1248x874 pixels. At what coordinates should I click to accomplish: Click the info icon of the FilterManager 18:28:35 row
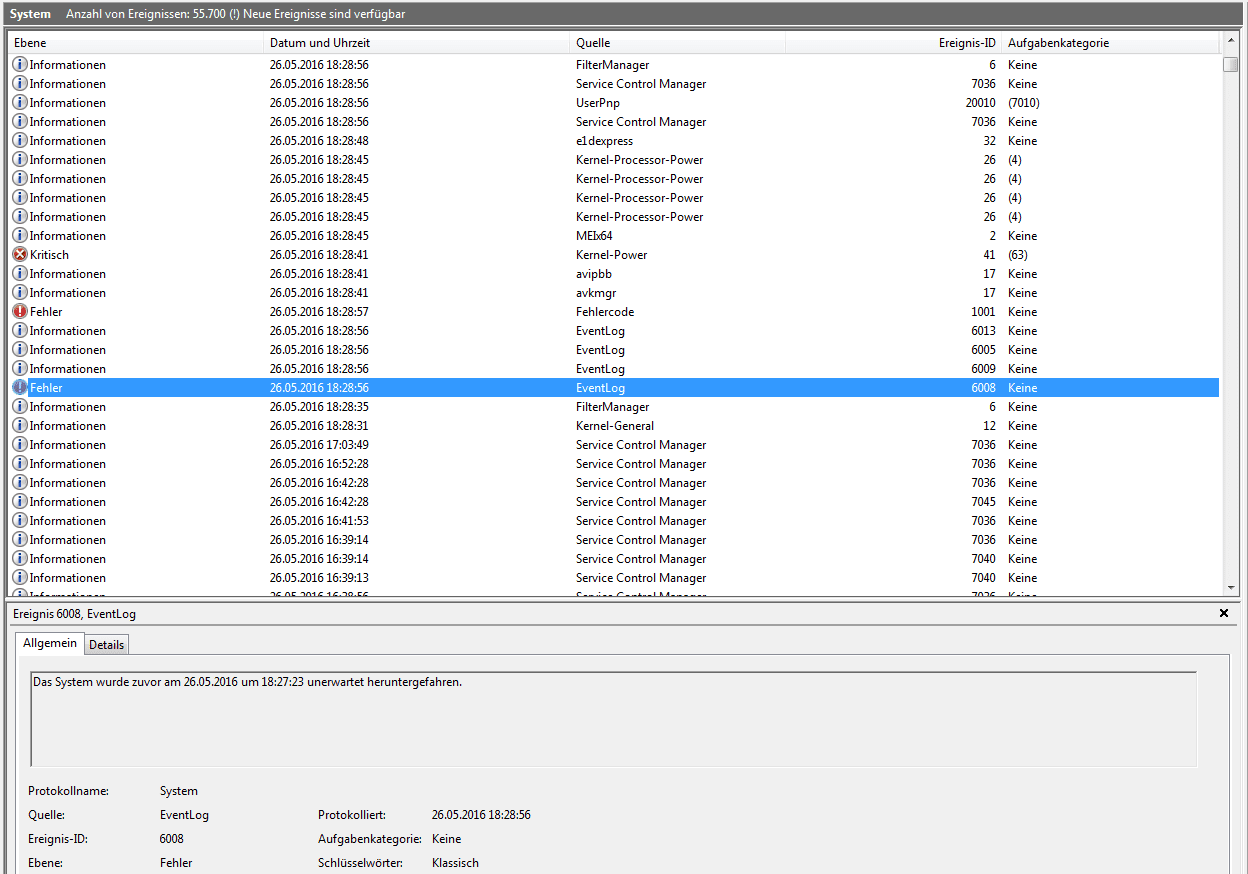coord(20,407)
